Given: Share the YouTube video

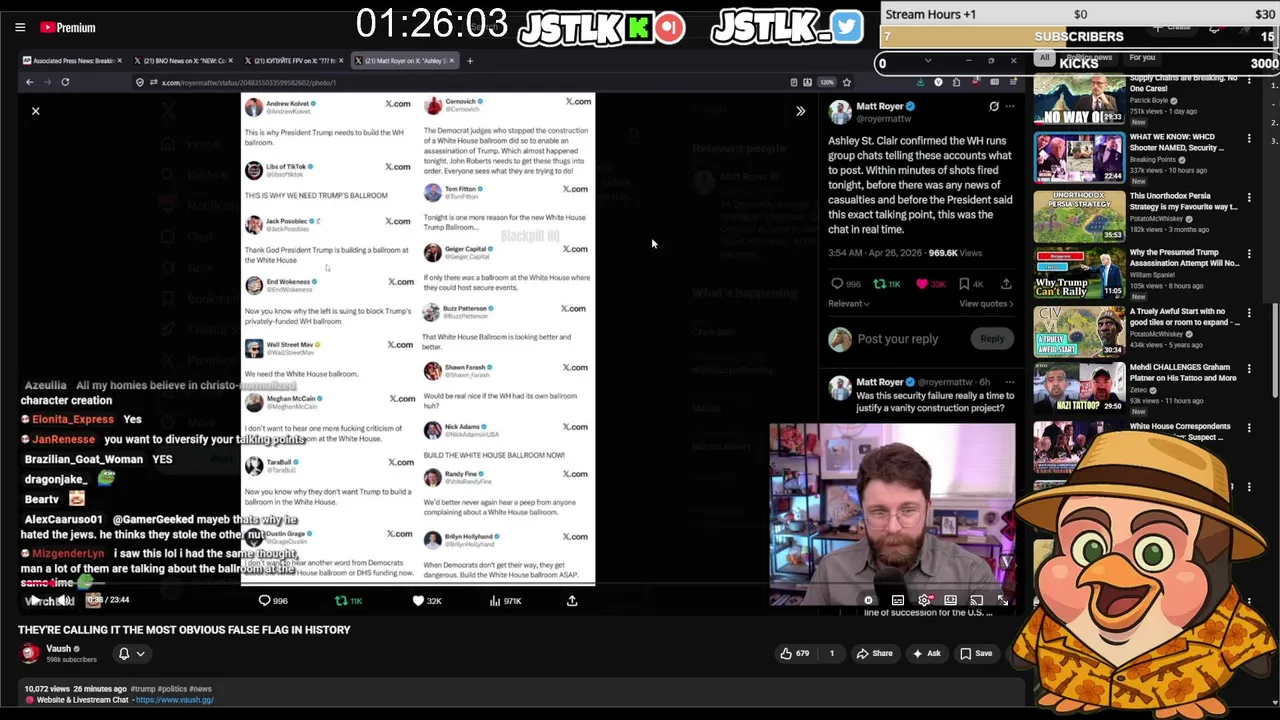Looking at the screenshot, I should (874, 654).
